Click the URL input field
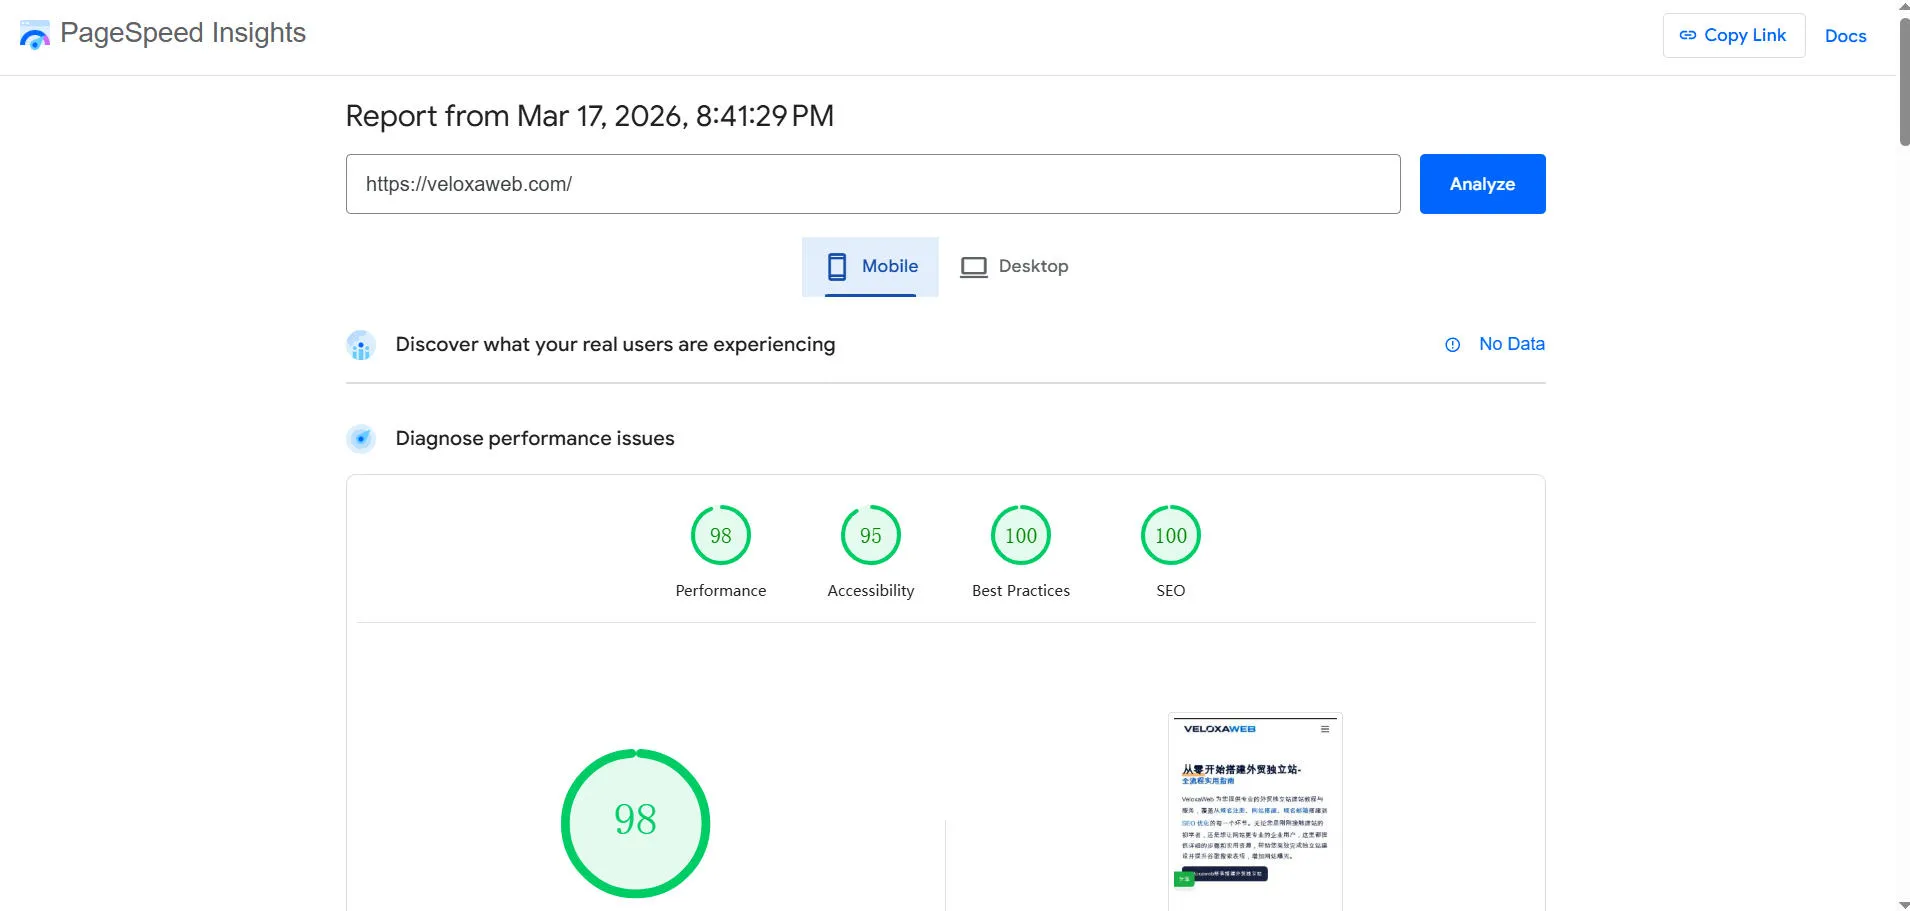The height and width of the screenshot is (911, 1910). click(x=872, y=184)
